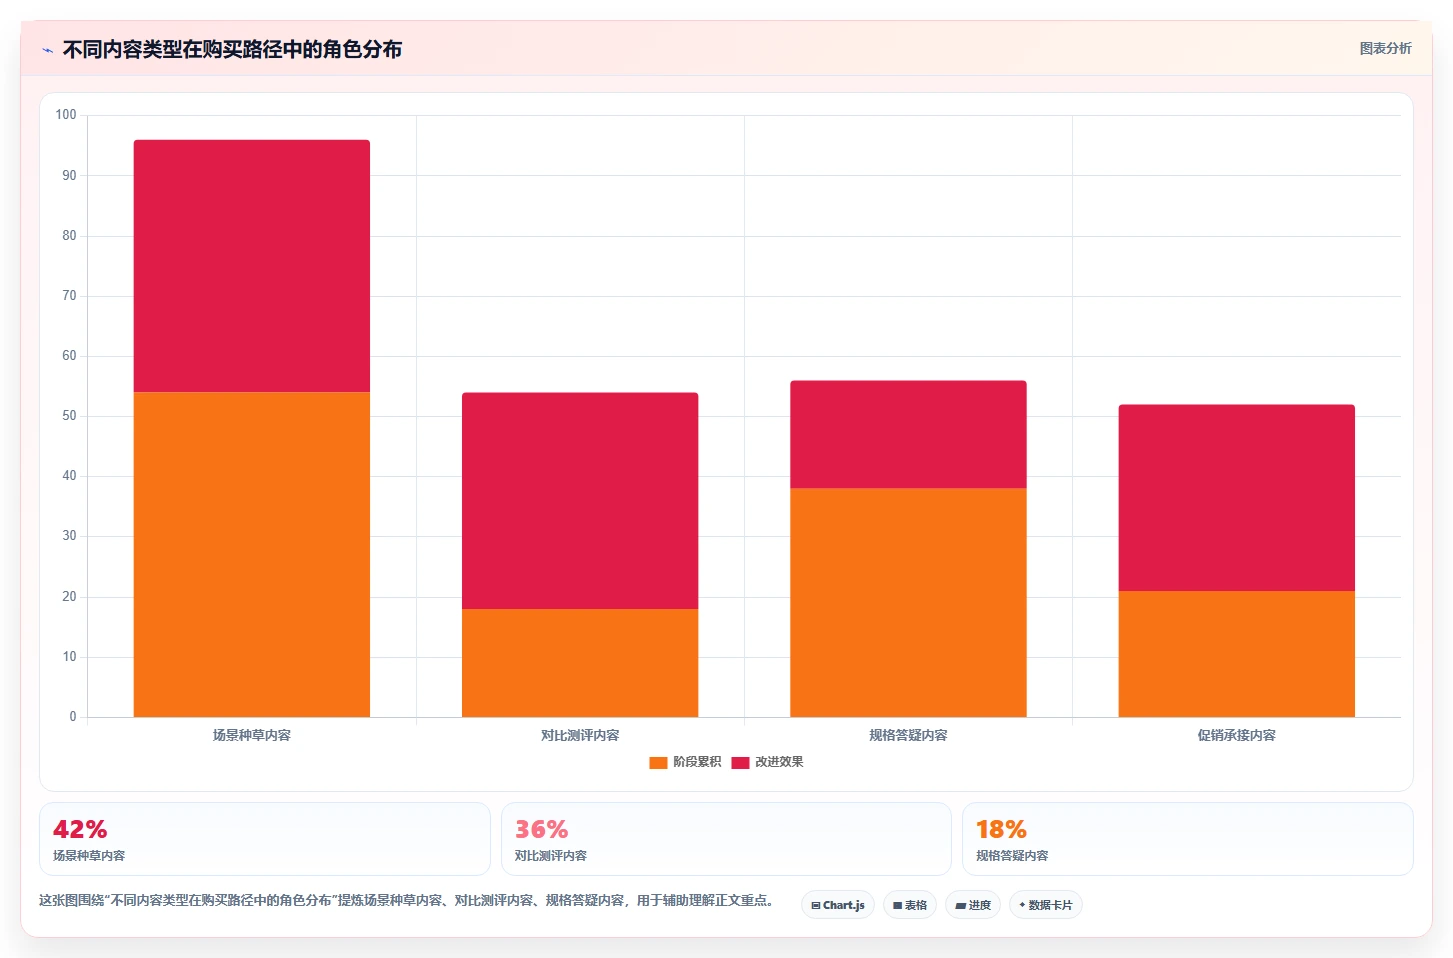Click the icon inside the Chart.js chip
This screenshot has width=1453, height=958.
(816, 905)
